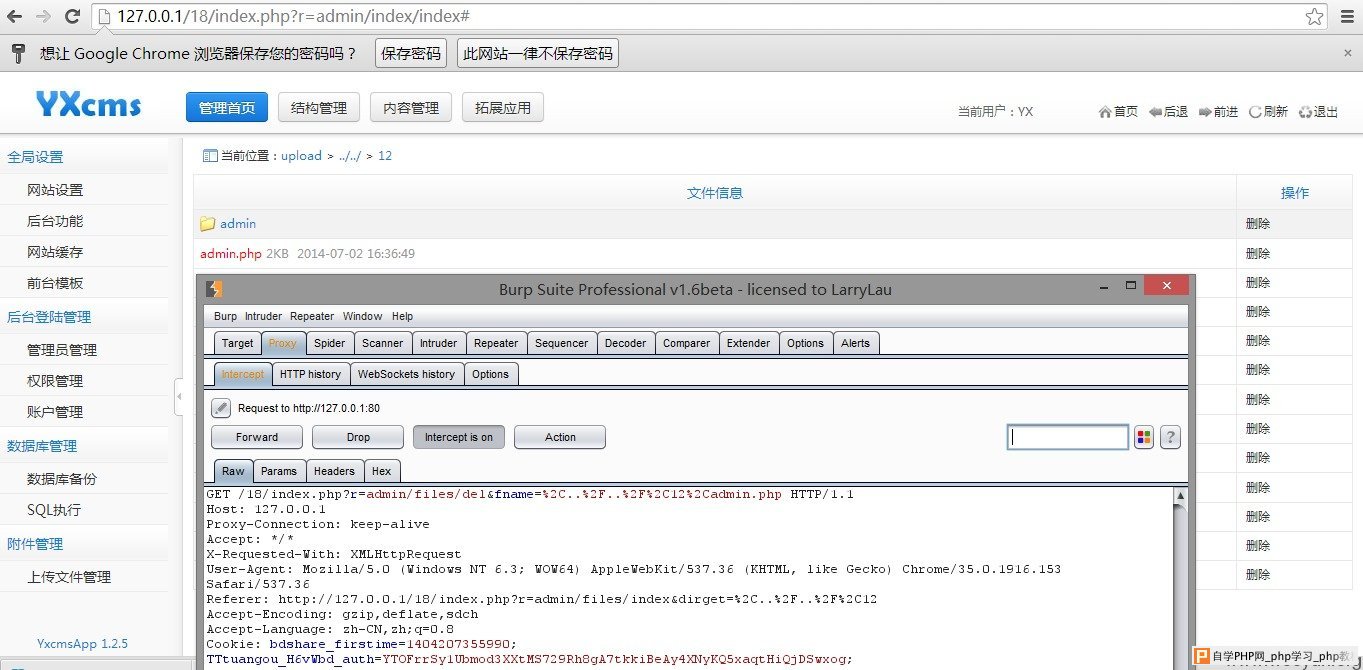Click the 退出 logout icon link
The width and height of the screenshot is (1363, 670).
pyautogui.click(x=1318, y=112)
